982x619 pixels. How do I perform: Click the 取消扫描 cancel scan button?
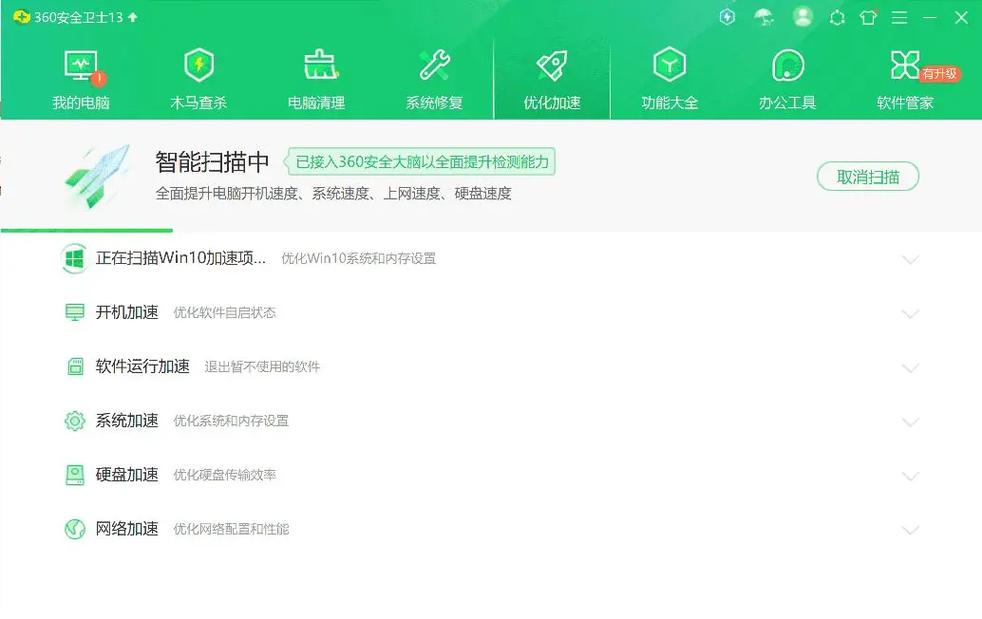pos(867,176)
